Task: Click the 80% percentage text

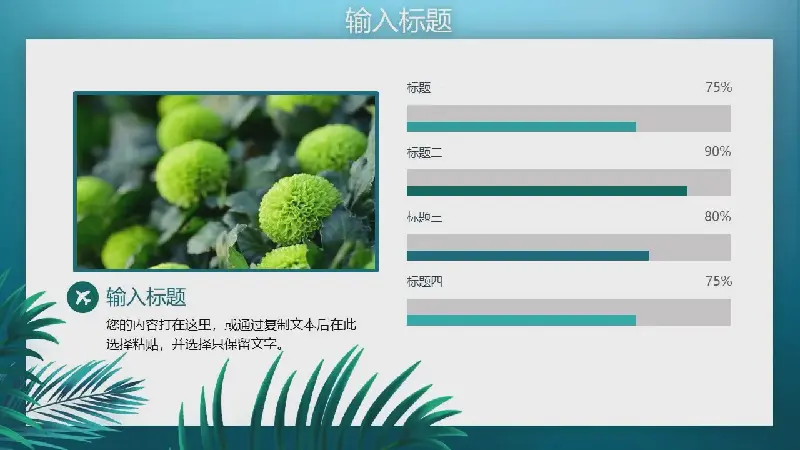Action: 718,217
